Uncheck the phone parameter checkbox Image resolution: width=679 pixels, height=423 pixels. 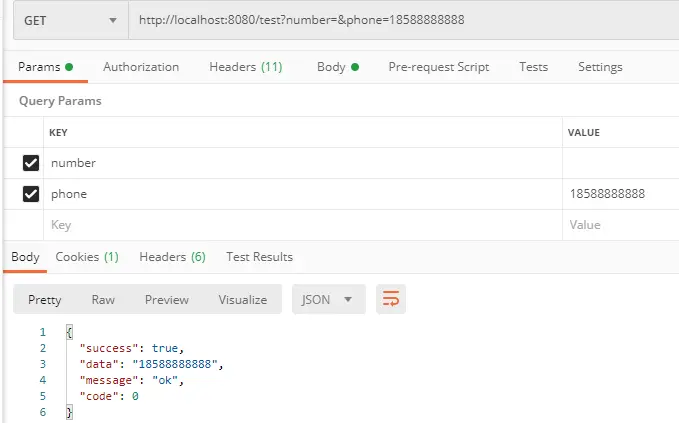[x=31, y=194]
